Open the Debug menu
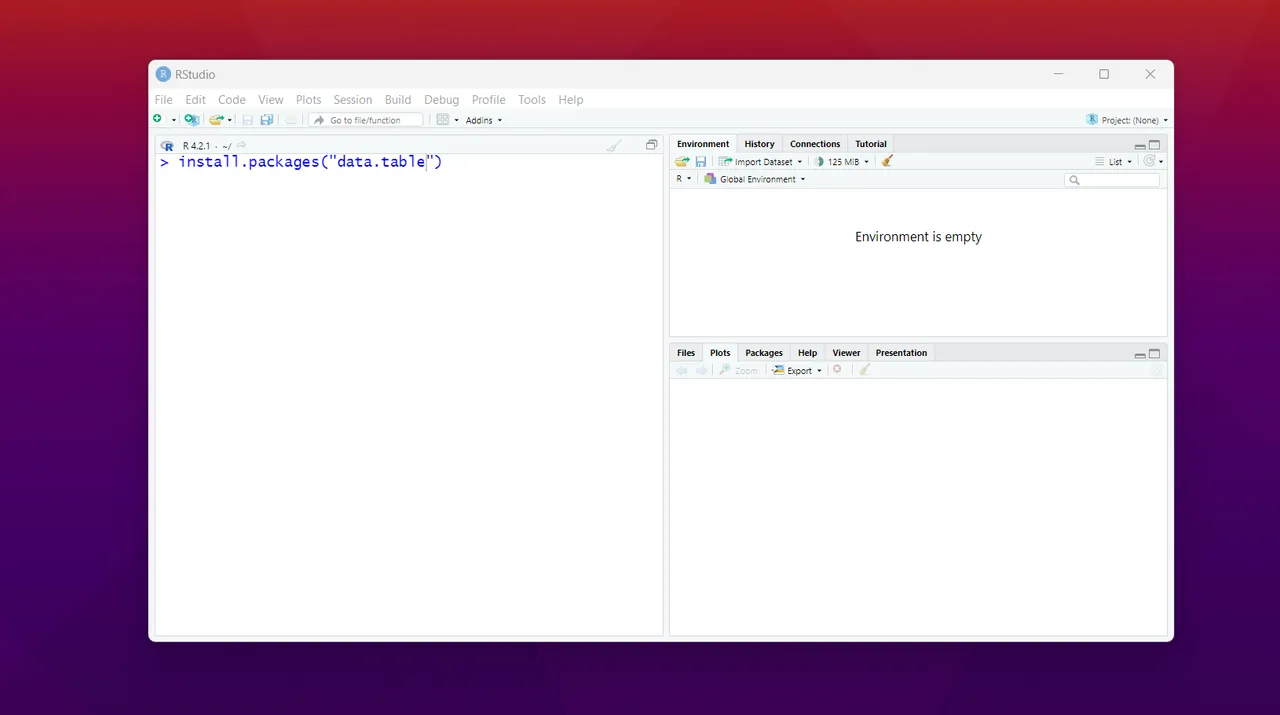The width and height of the screenshot is (1280, 715). (441, 100)
